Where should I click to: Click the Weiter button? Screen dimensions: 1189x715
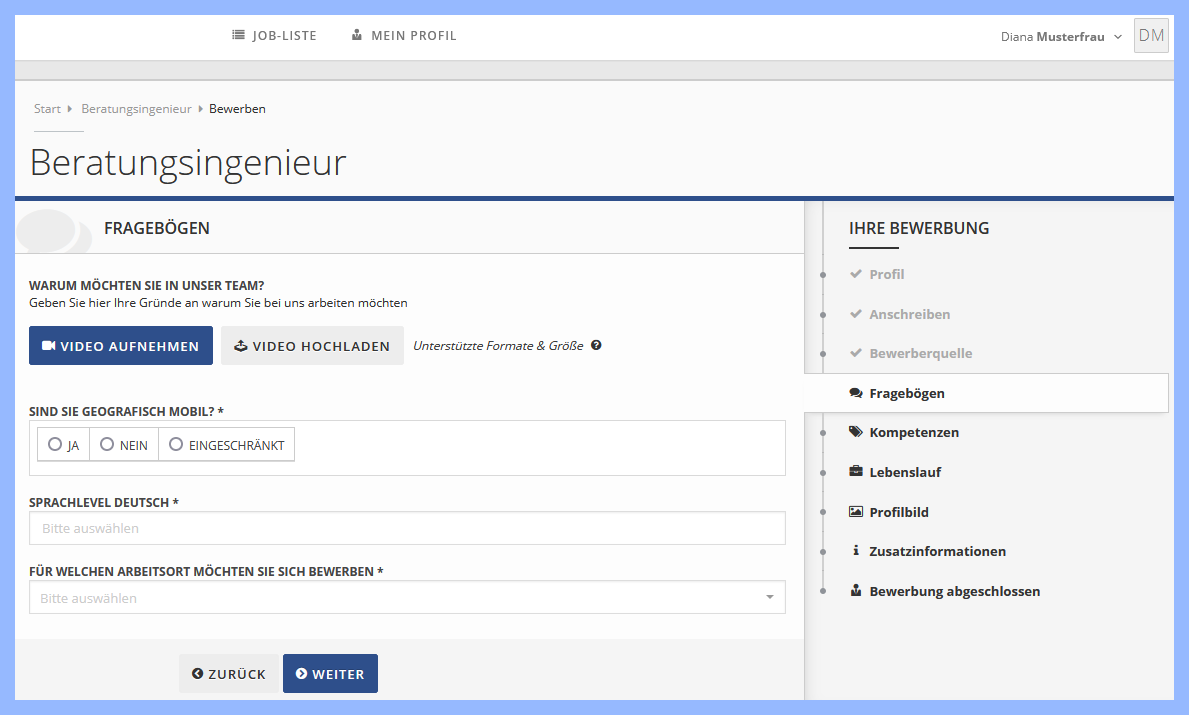pyautogui.click(x=330, y=674)
